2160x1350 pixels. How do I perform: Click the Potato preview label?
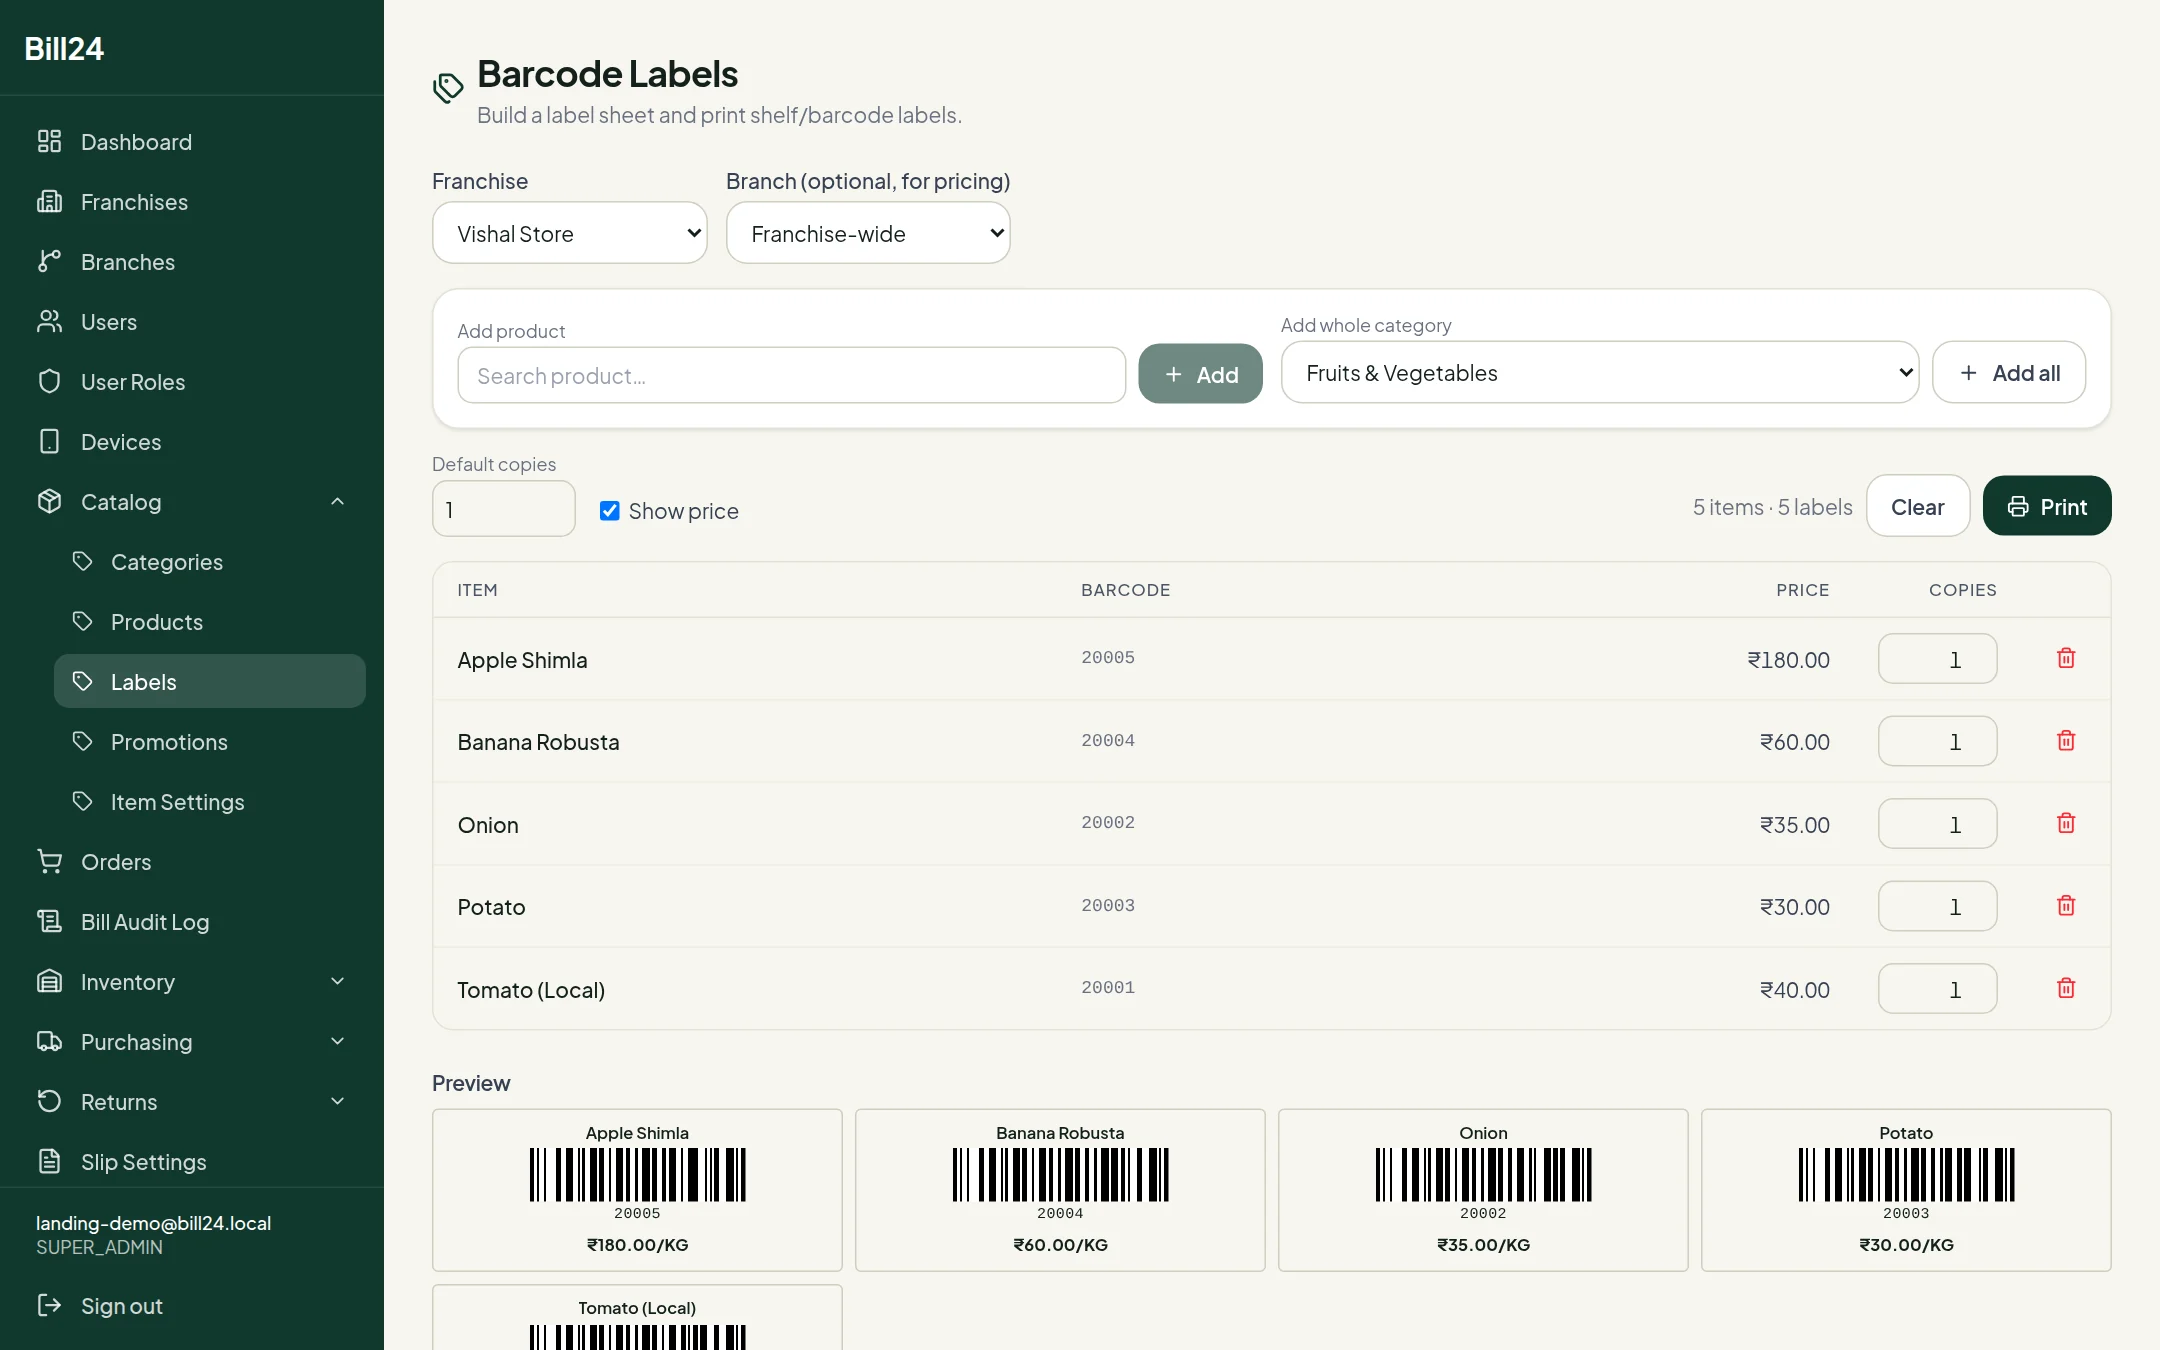click(1906, 1190)
